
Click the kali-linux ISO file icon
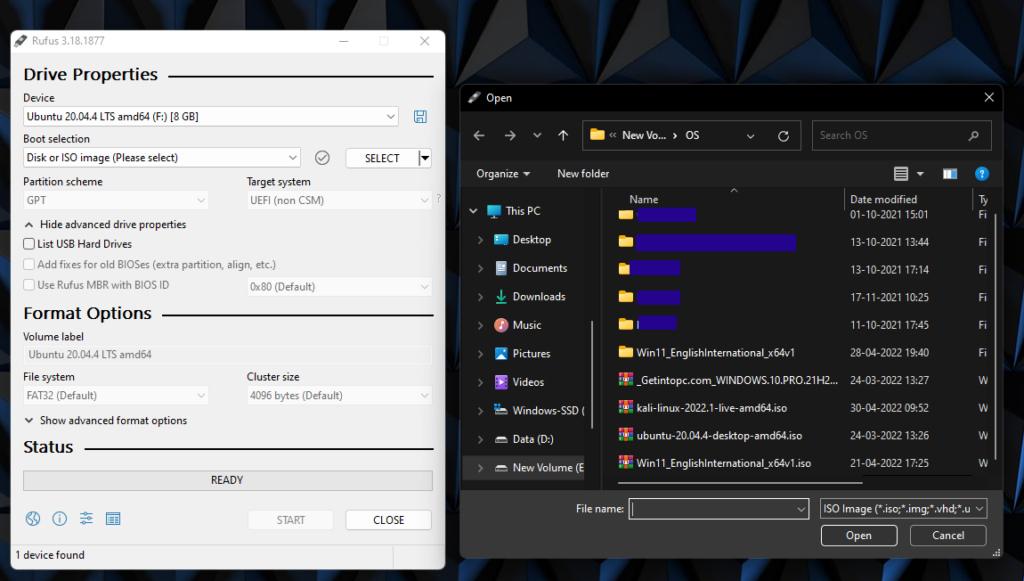click(626, 407)
